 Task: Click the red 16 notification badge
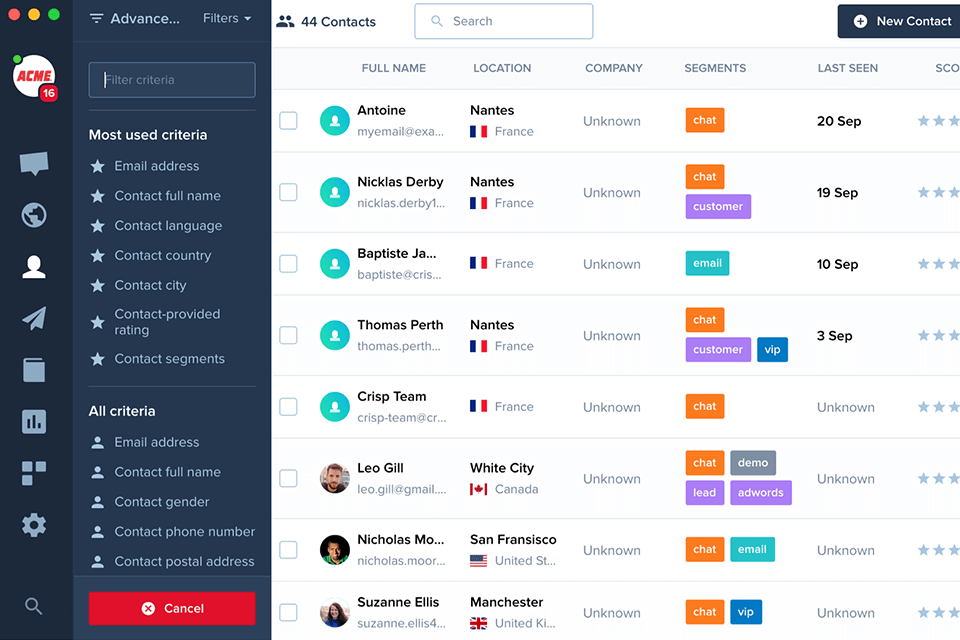(48, 94)
